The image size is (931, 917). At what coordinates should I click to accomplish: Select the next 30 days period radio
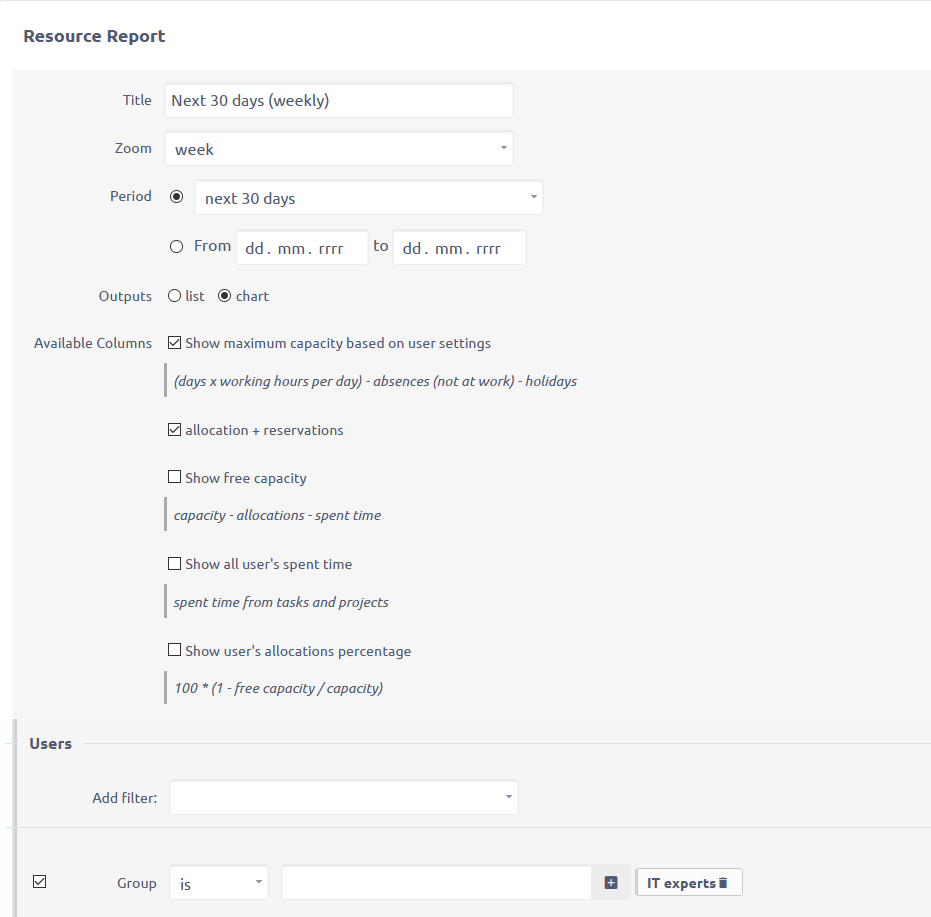tap(177, 197)
